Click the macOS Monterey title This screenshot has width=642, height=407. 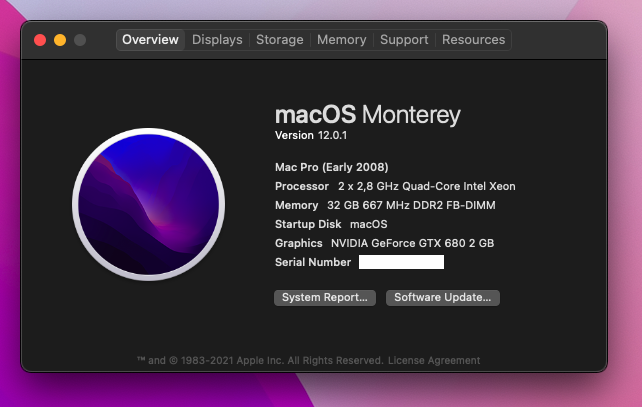coord(368,114)
